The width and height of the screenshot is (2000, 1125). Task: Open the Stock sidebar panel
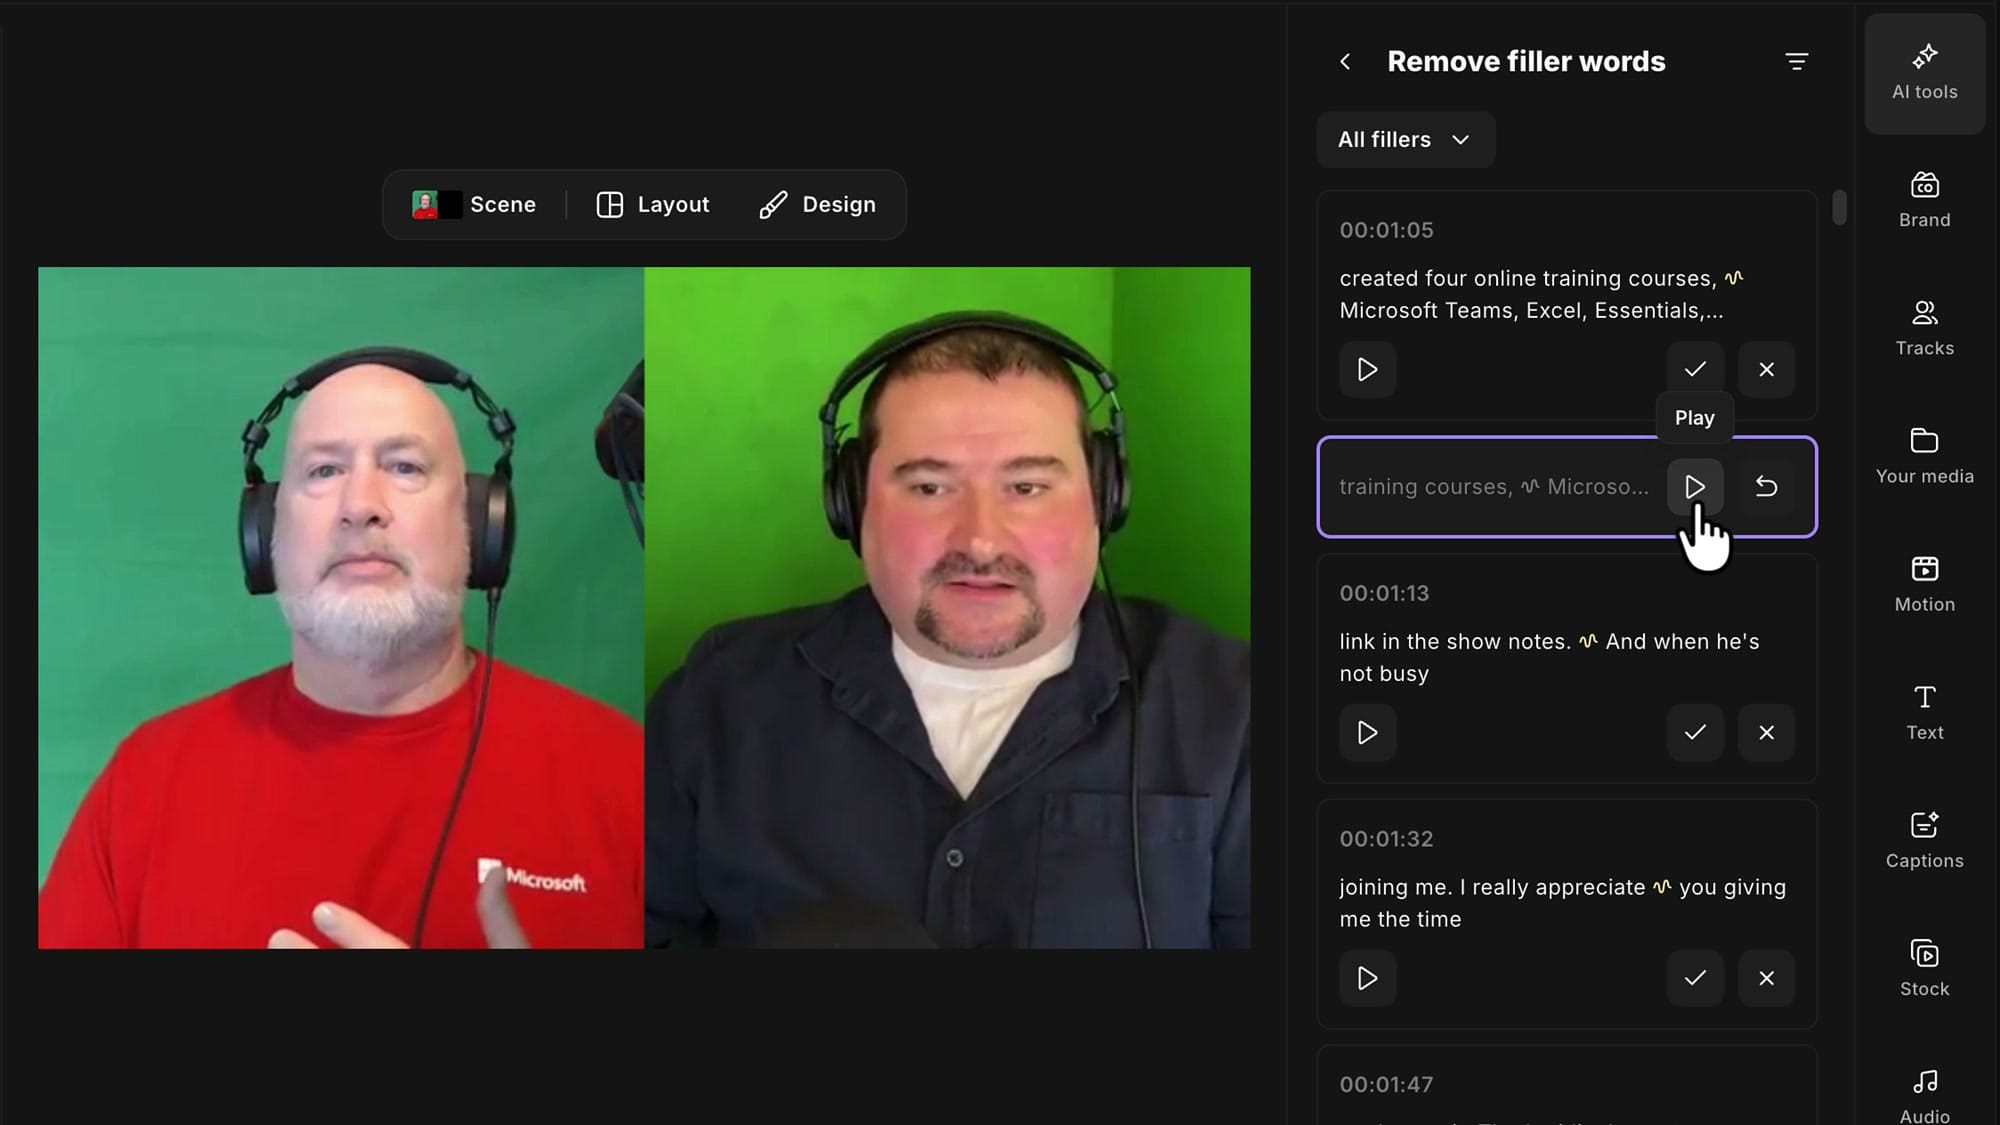1924,968
